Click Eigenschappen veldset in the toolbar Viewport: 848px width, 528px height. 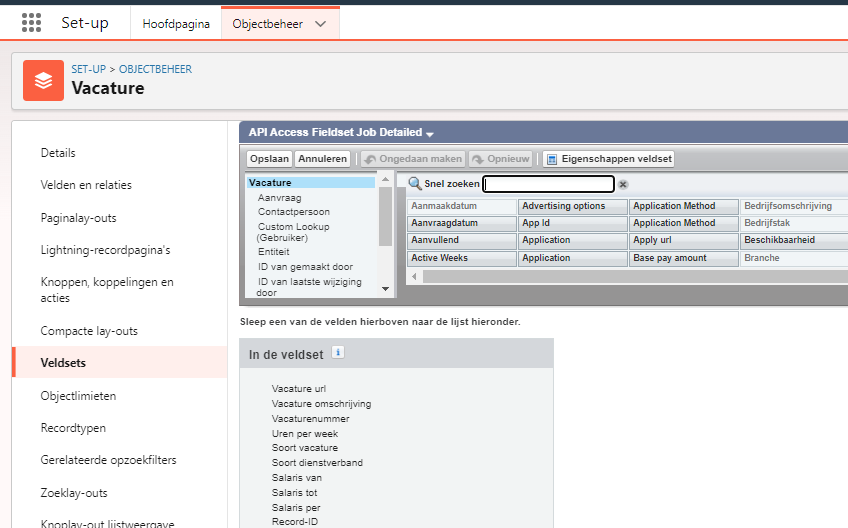click(609, 159)
